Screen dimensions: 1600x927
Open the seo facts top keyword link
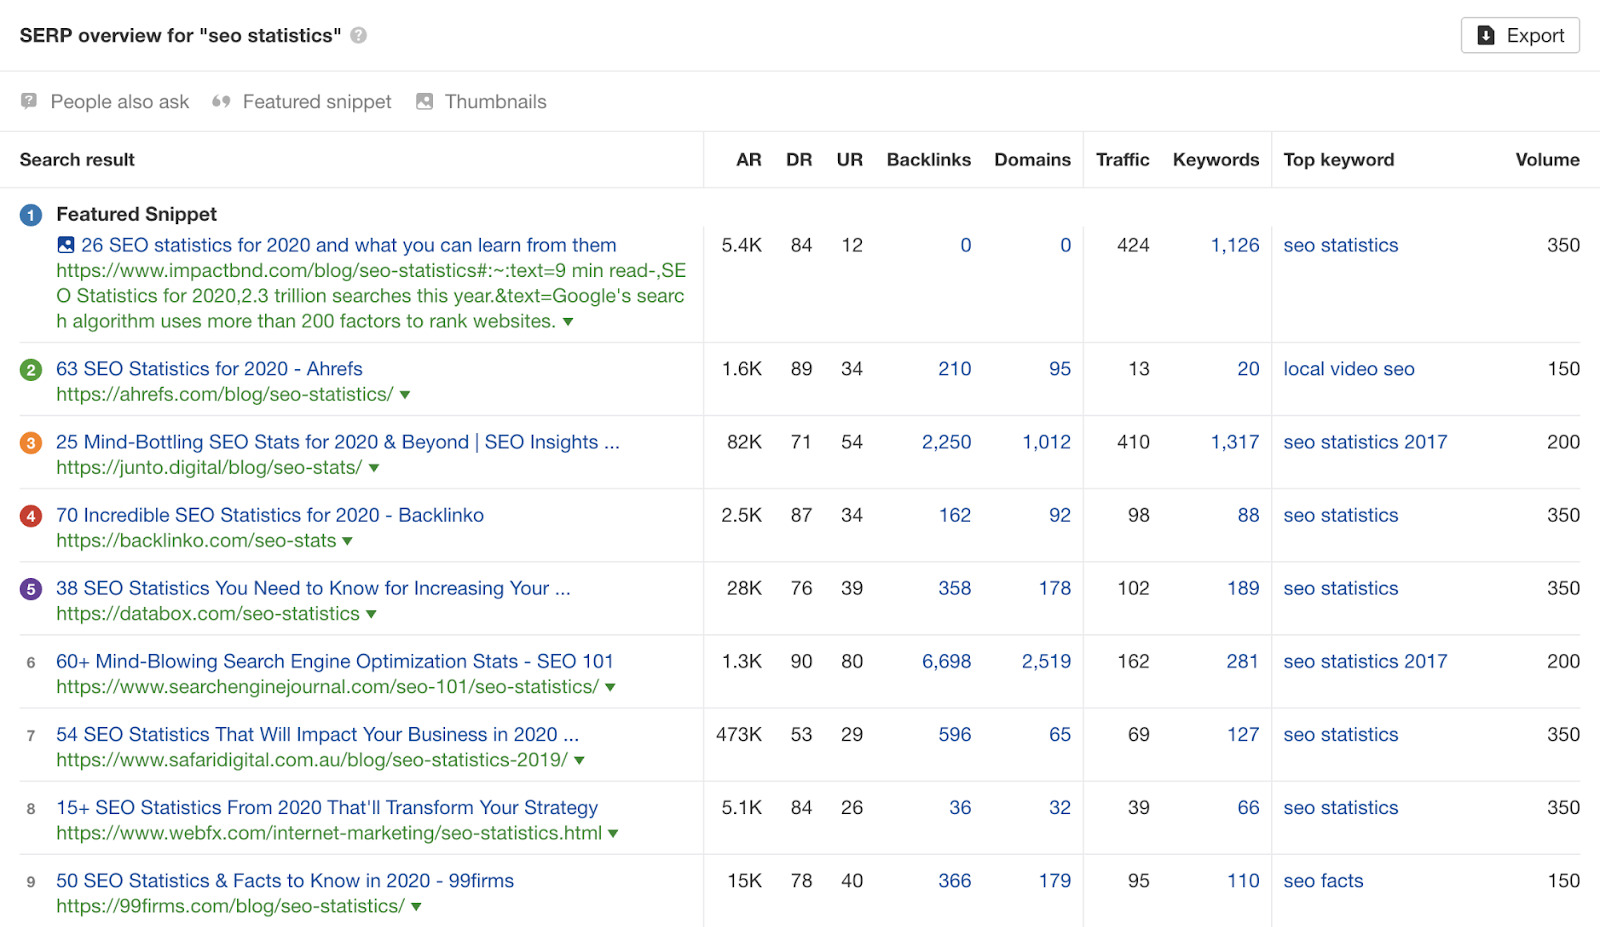point(1323,881)
